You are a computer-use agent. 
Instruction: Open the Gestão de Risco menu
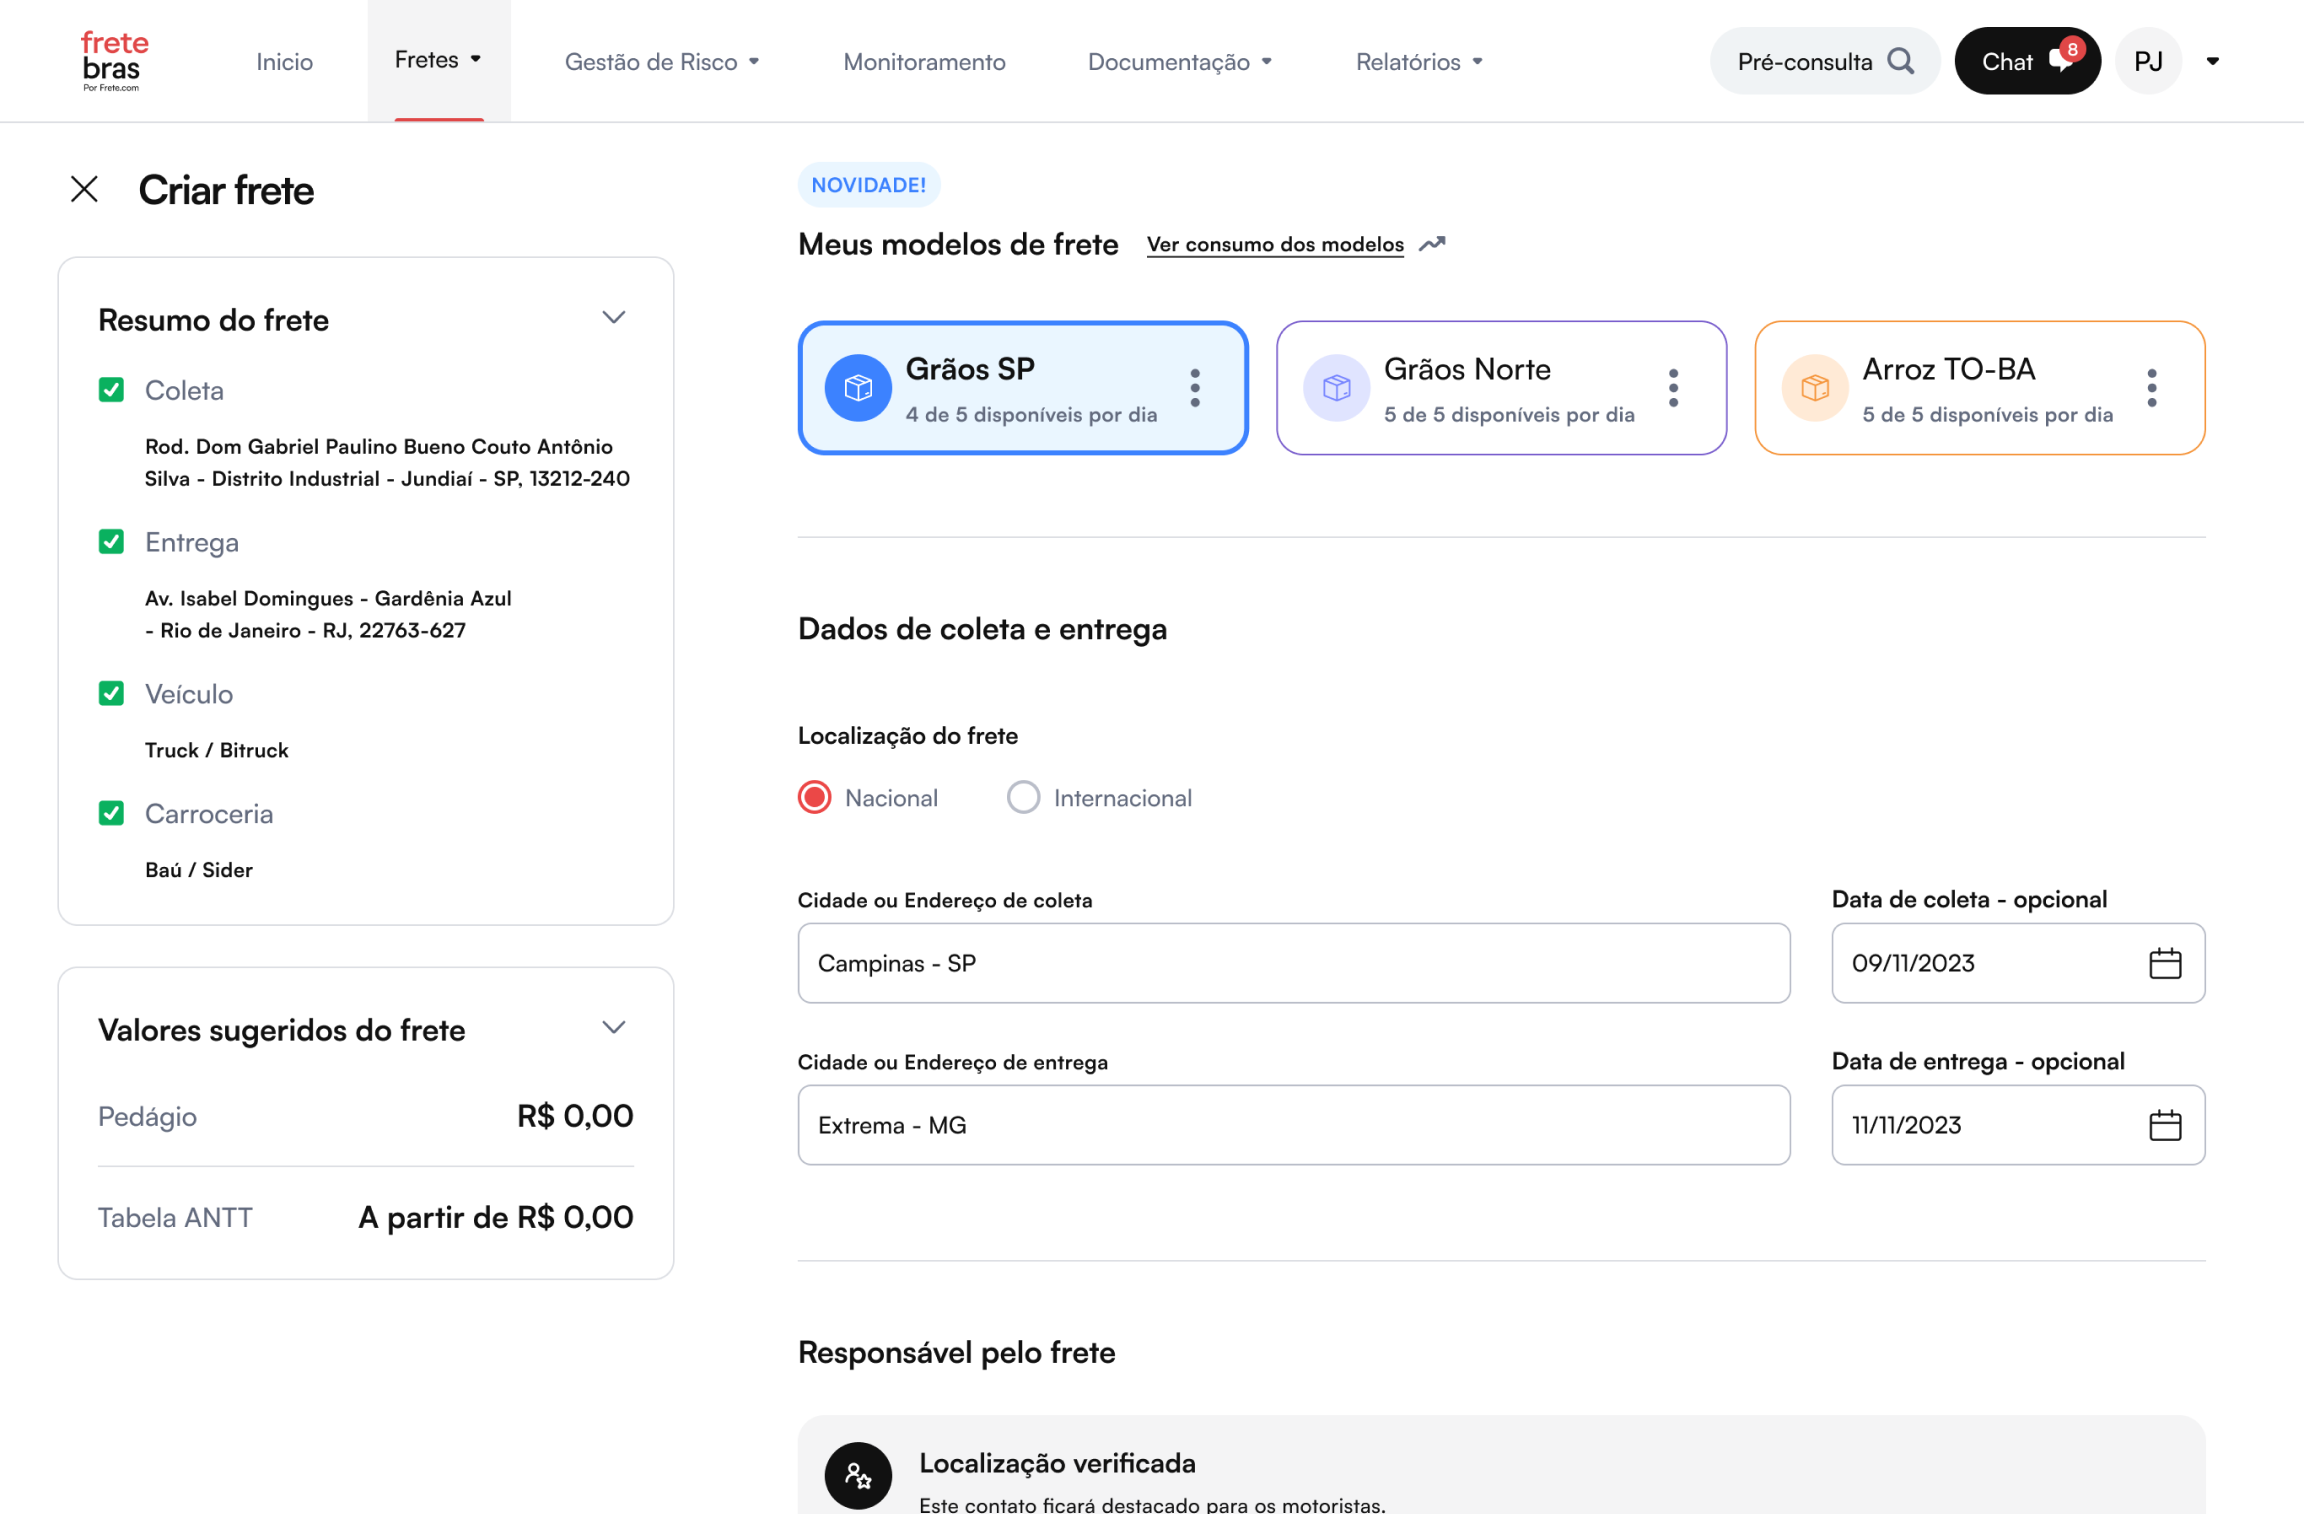tap(661, 62)
